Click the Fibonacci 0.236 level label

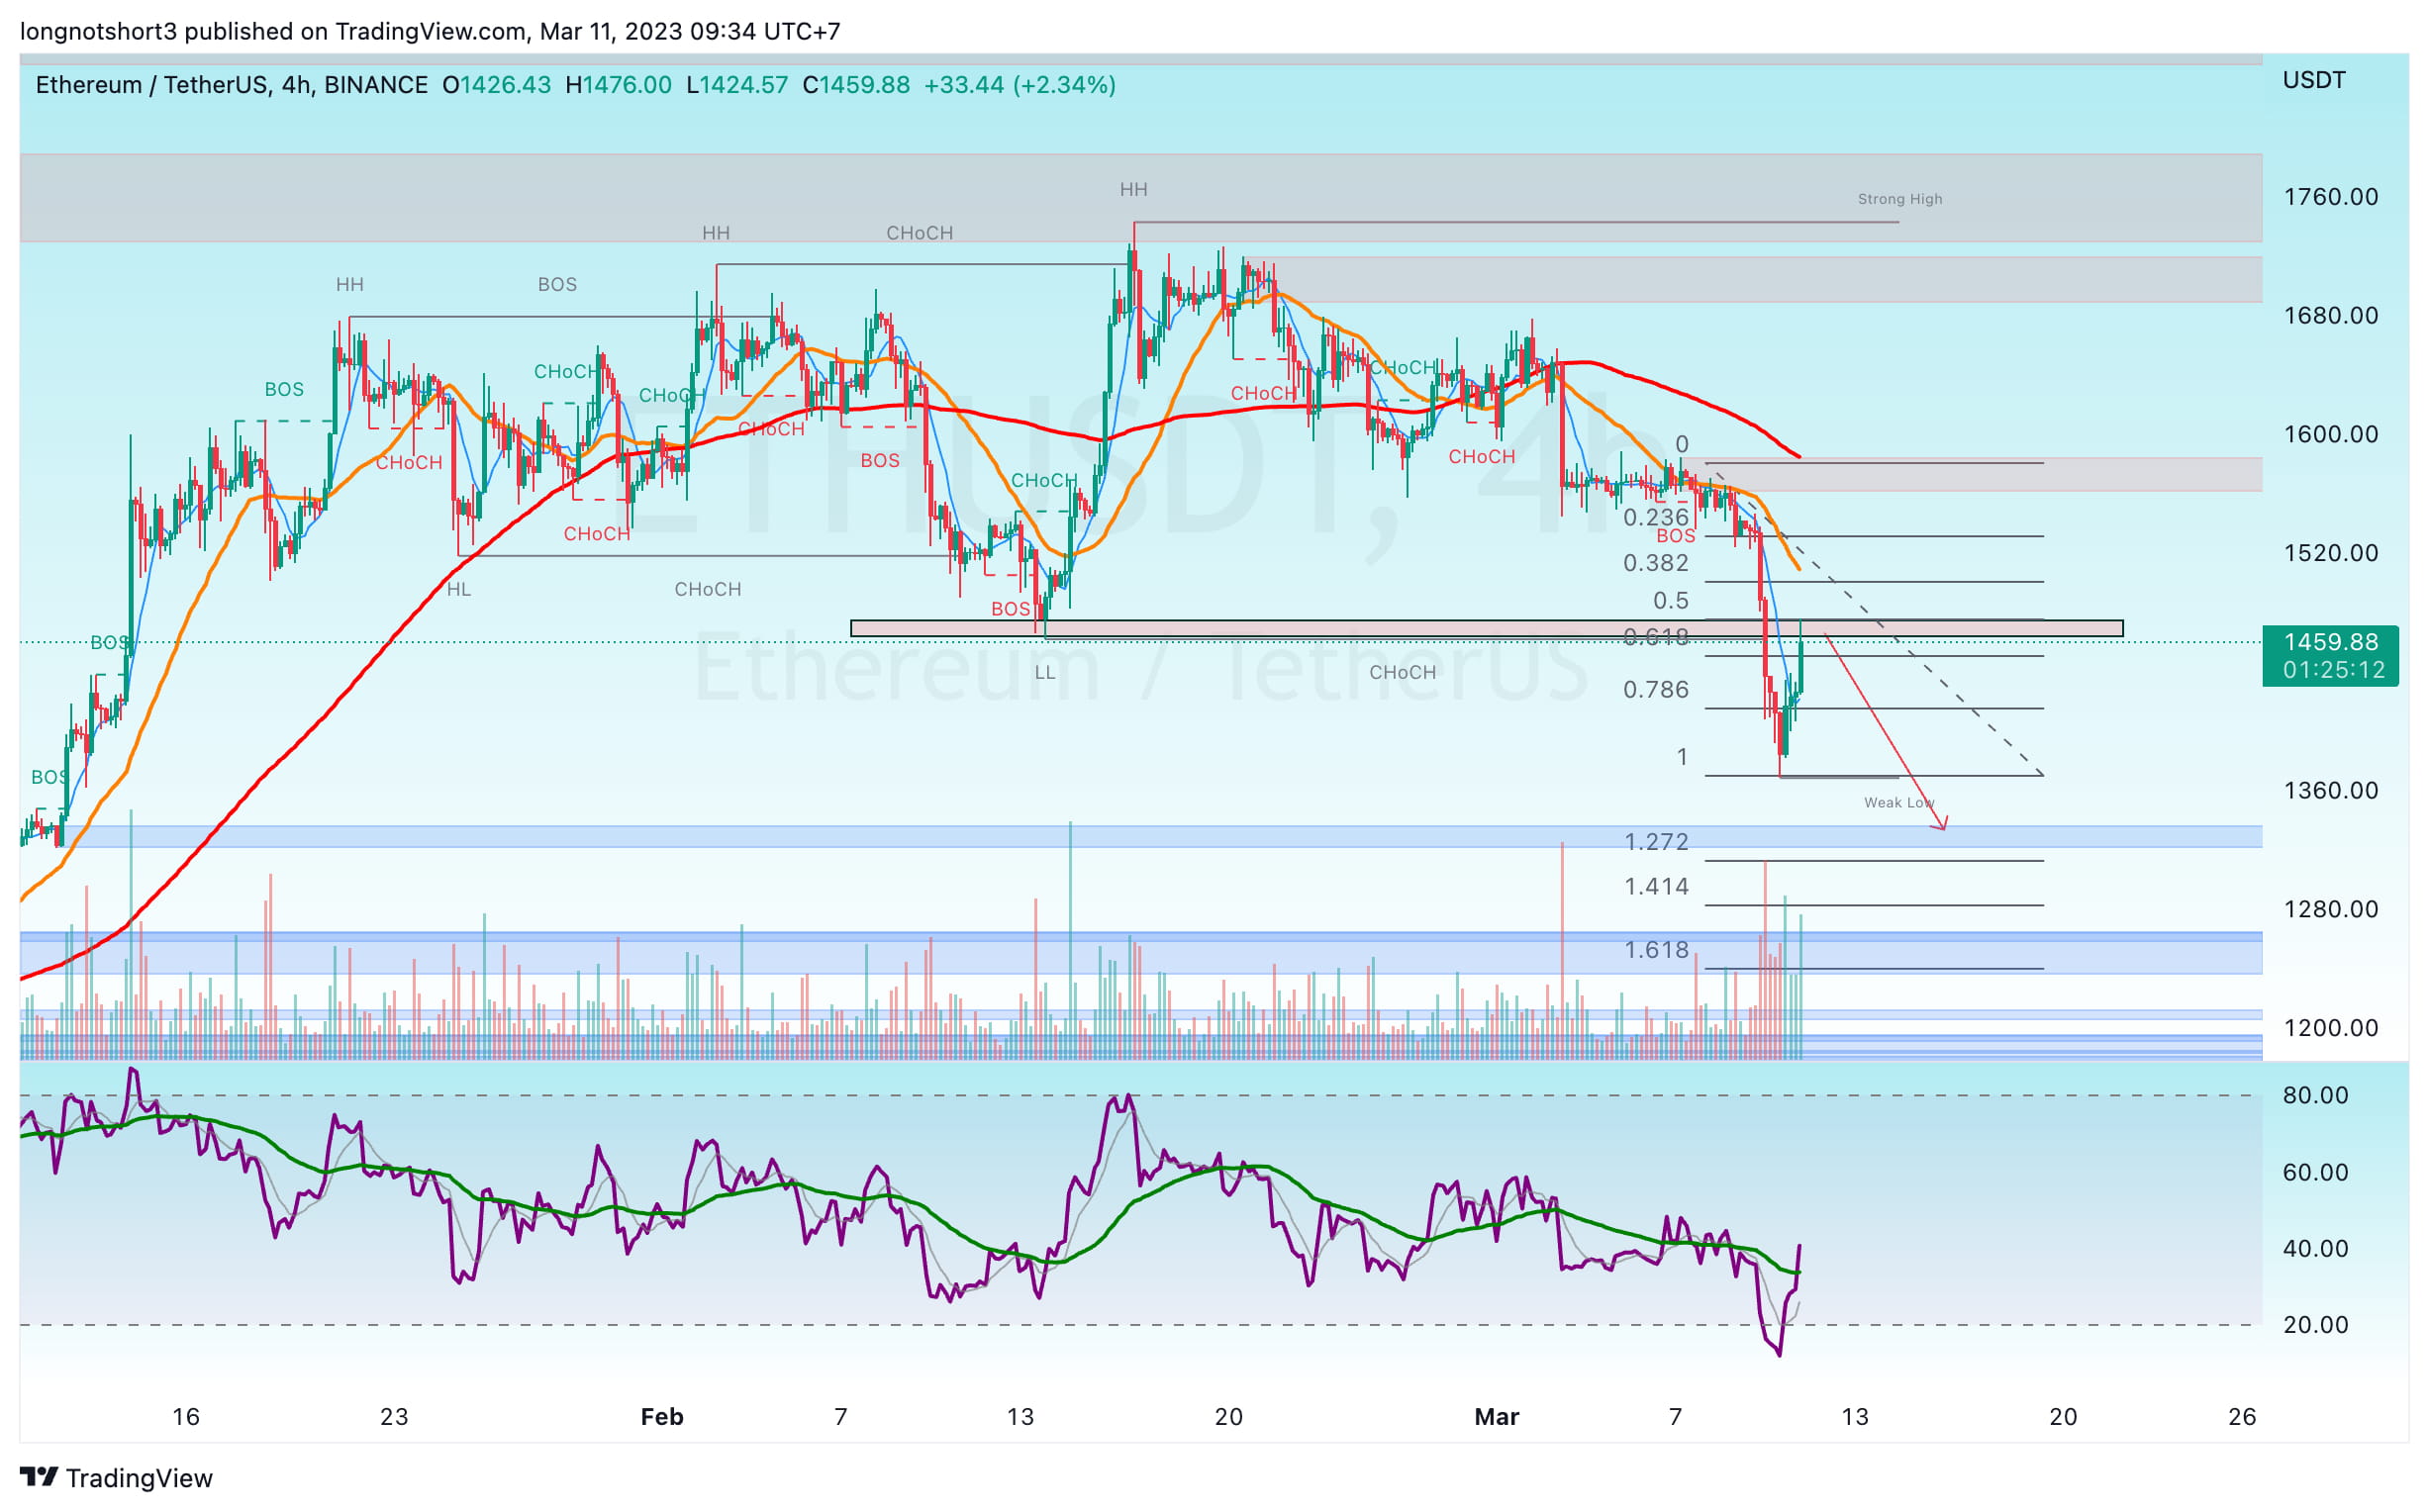click(x=1656, y=517)
